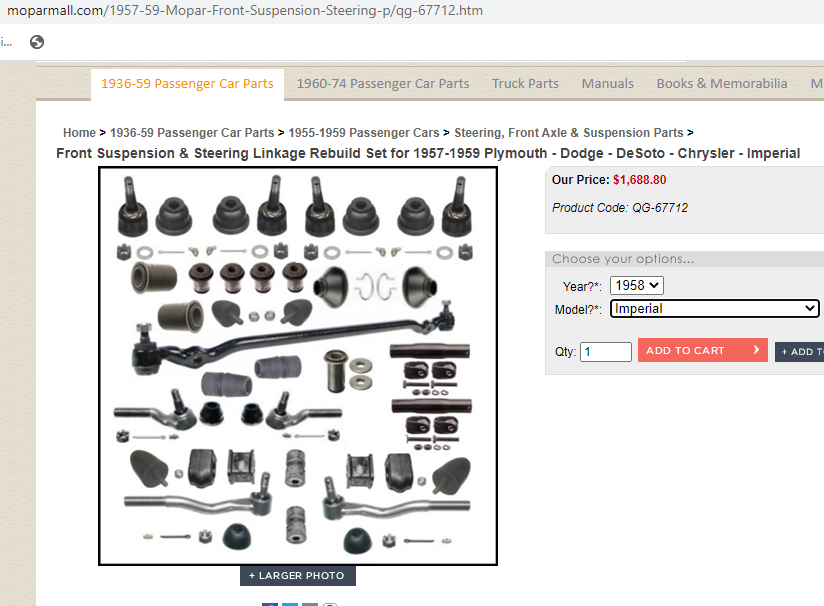Screen dimensions: 824x606
Task: Click the globe icon in bookmarks bar
Action: 37,42
